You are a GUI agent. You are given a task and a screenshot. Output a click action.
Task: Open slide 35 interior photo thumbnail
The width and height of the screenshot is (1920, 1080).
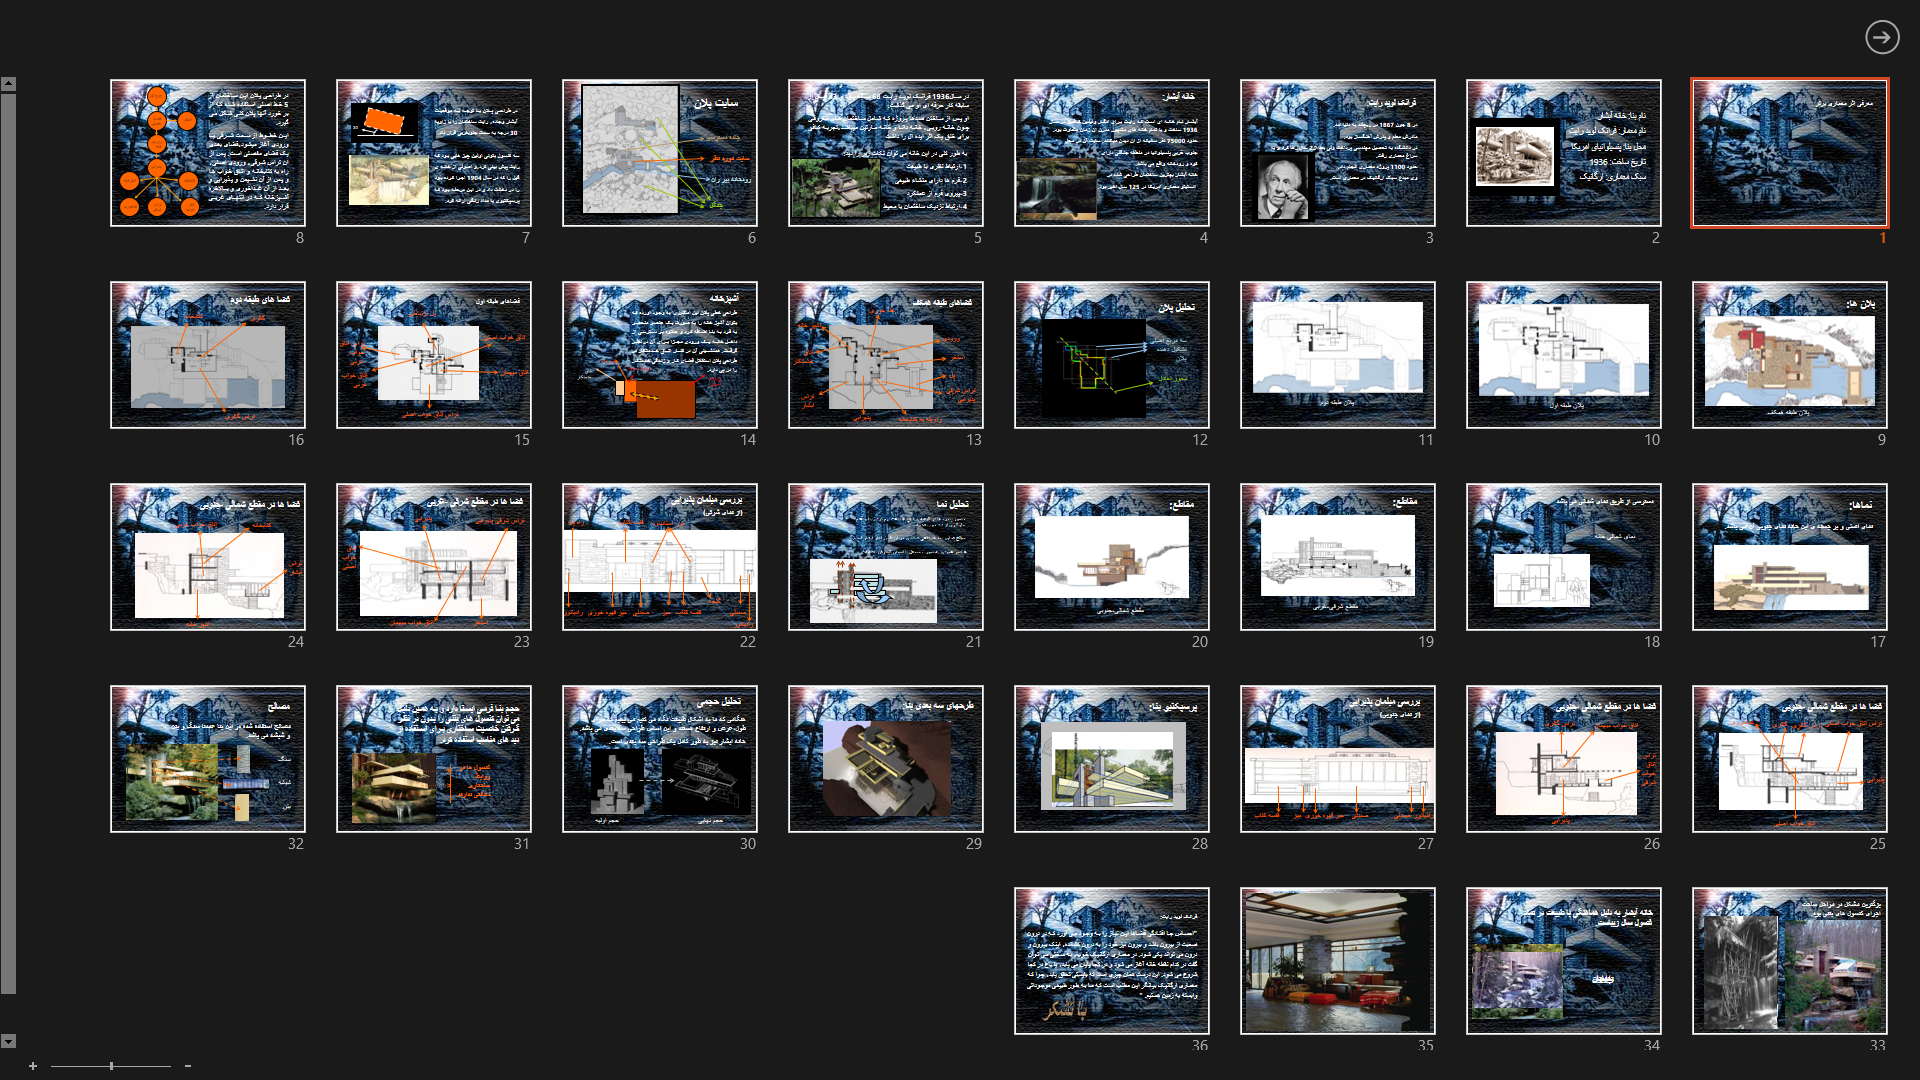click(1337, 961)
